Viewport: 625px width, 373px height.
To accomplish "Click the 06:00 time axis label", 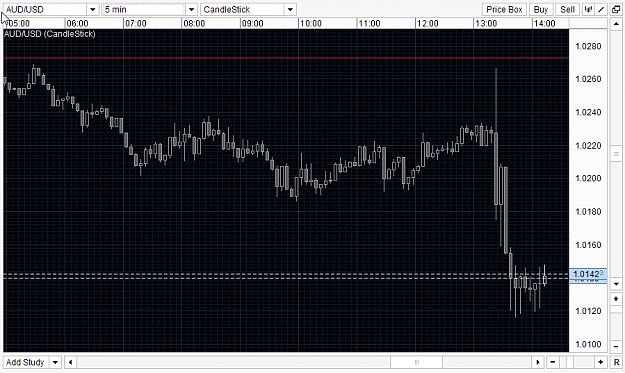I will [x=77, y=24].
